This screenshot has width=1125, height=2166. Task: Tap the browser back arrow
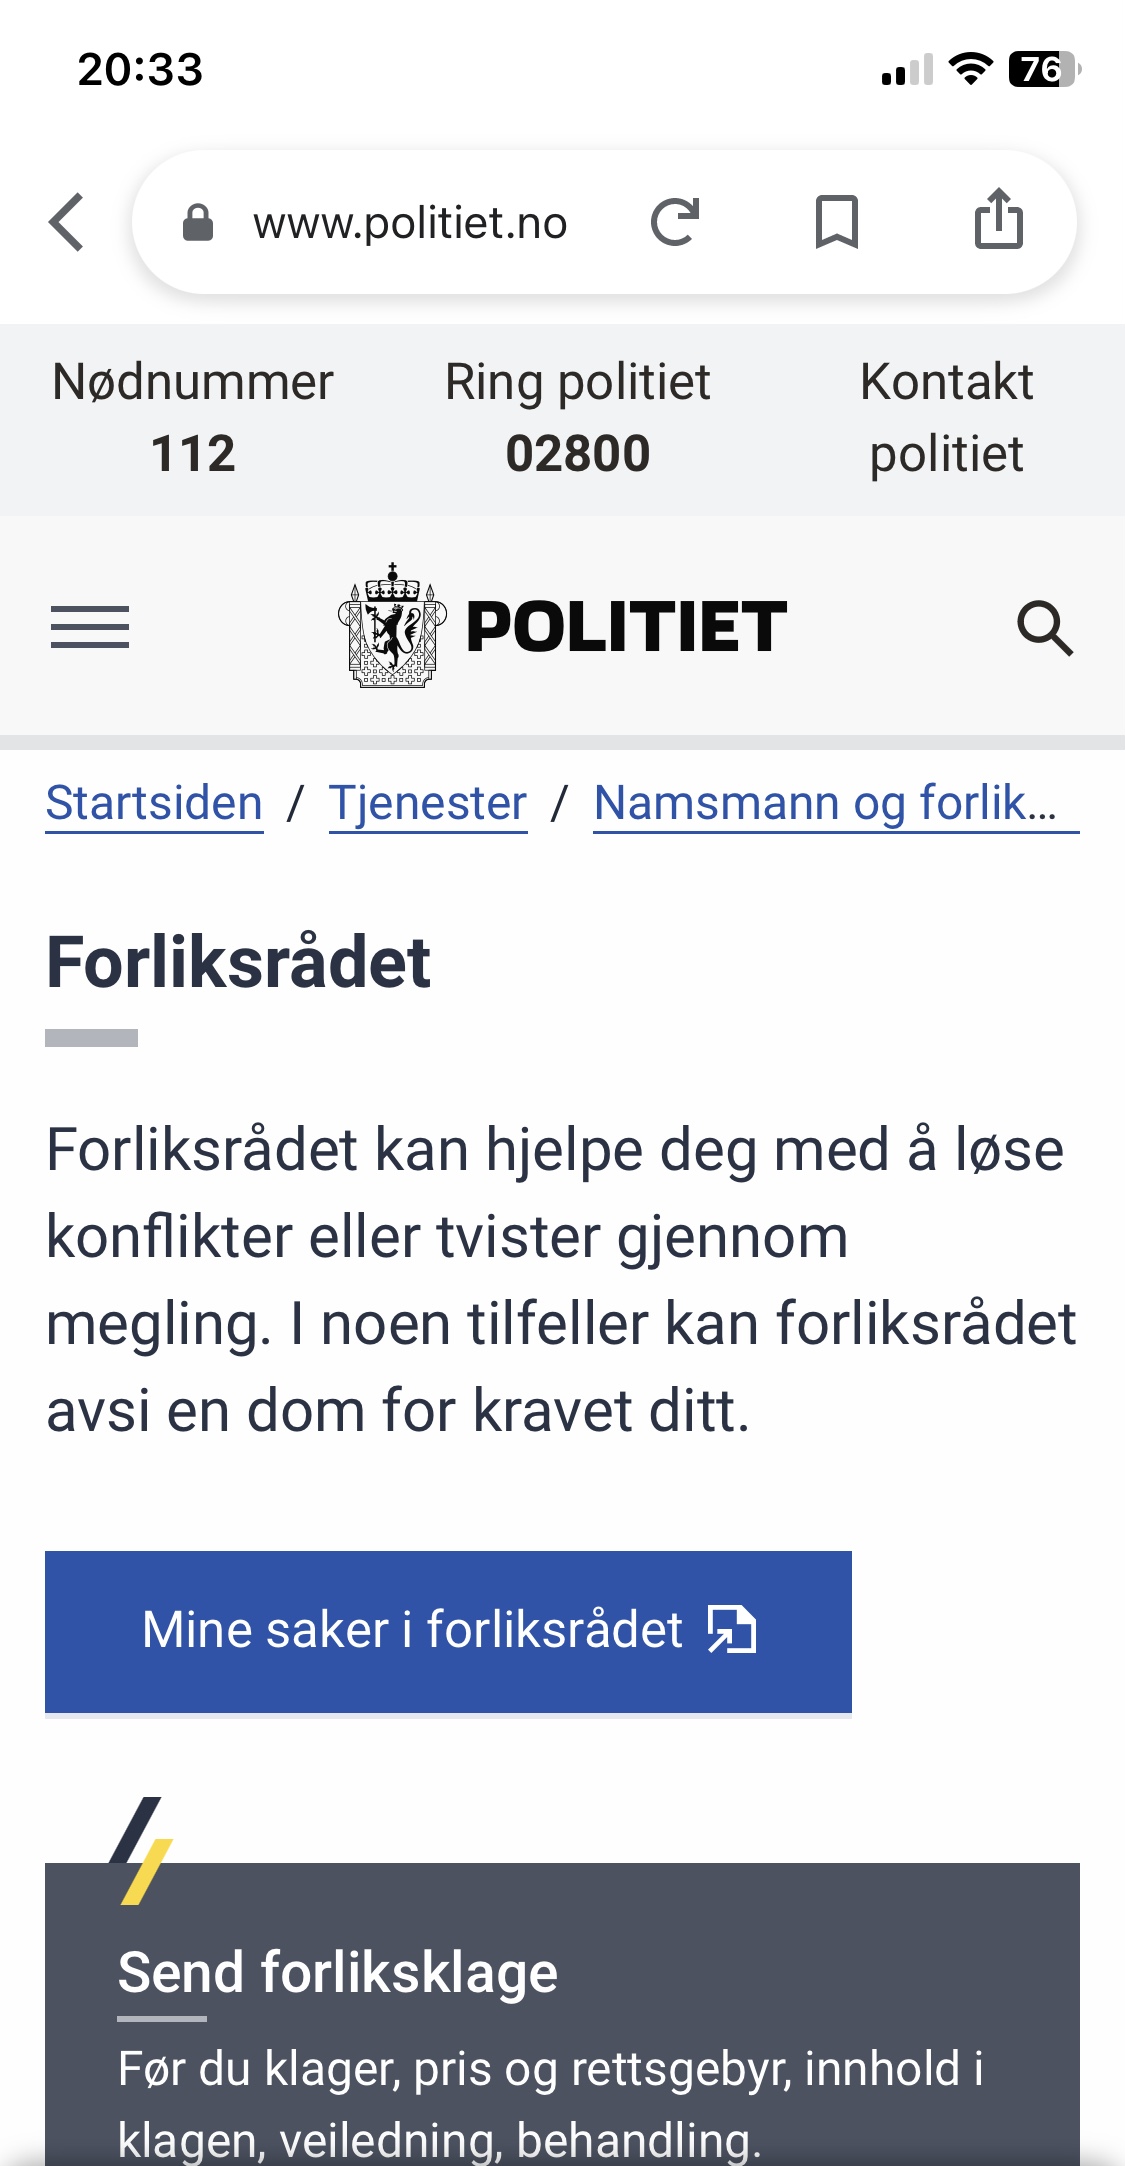[x=67, y=222]
